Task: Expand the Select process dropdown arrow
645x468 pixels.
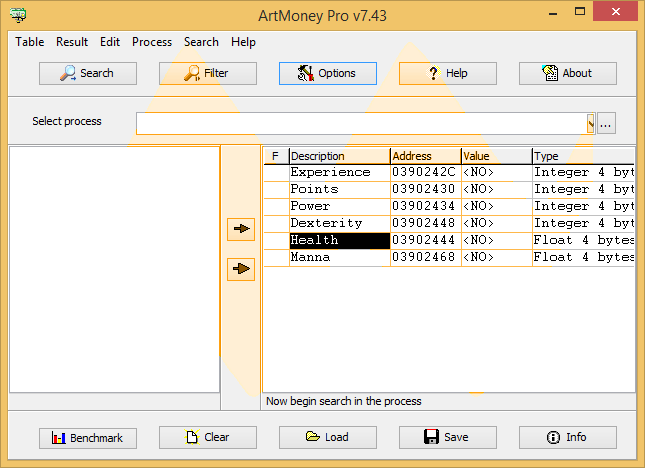Action: pyautogui.click(x=591, y=123)
